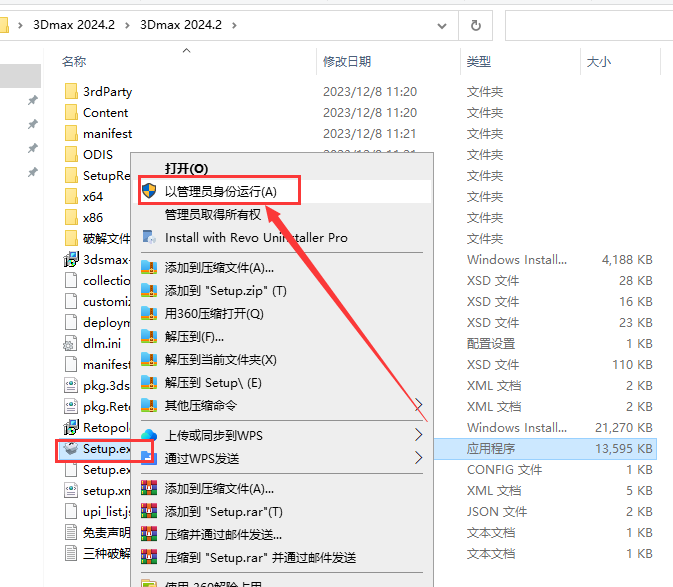Select the Retopology installer package icon

click(x=71, y=427)
